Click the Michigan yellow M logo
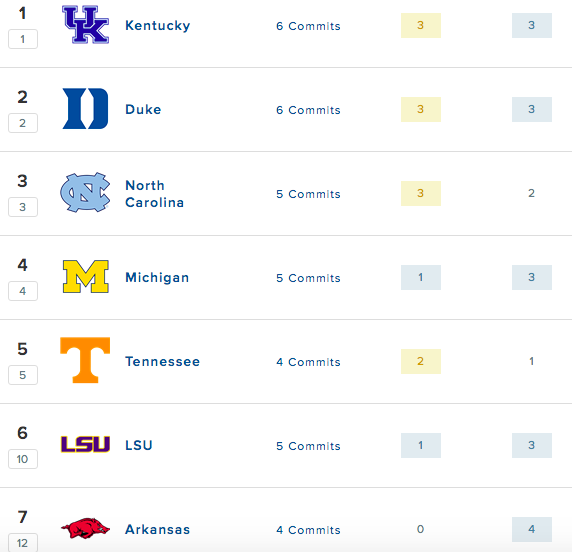This screenshot has width=572, height=552. click(86, 277)
